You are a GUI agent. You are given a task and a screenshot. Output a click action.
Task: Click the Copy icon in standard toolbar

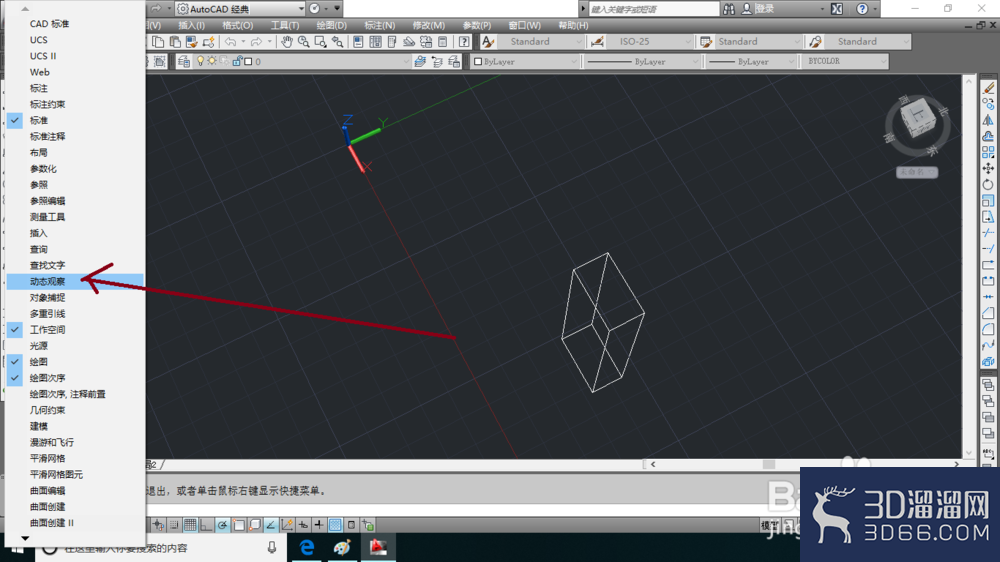tap(158, 42)
